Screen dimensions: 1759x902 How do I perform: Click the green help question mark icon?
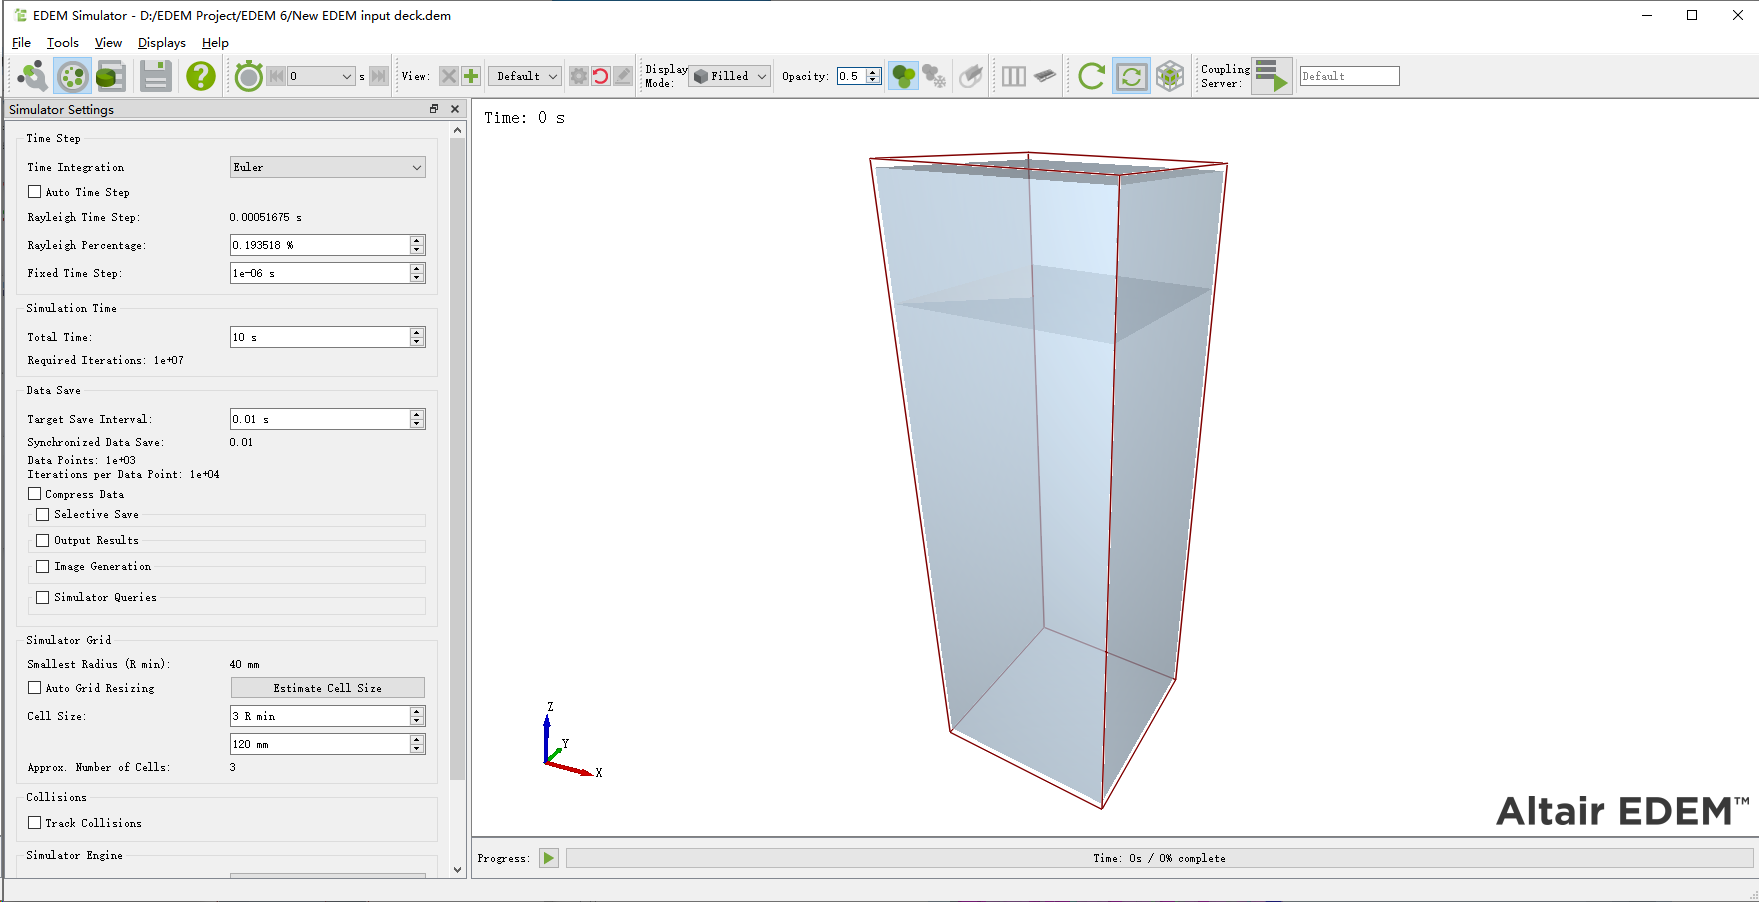[201, 76]
